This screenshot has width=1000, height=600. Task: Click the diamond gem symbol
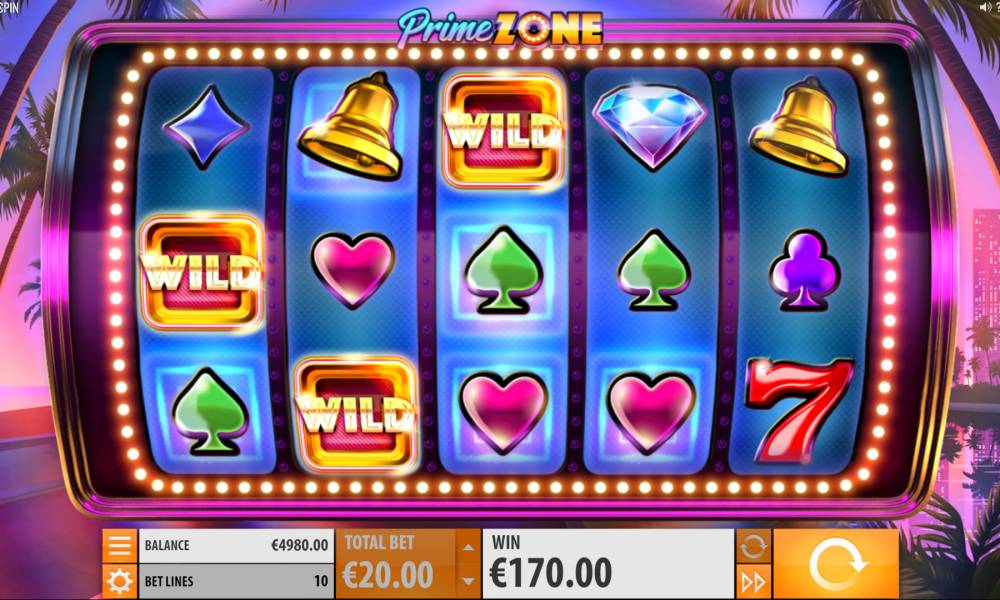[x=650, y=125]
